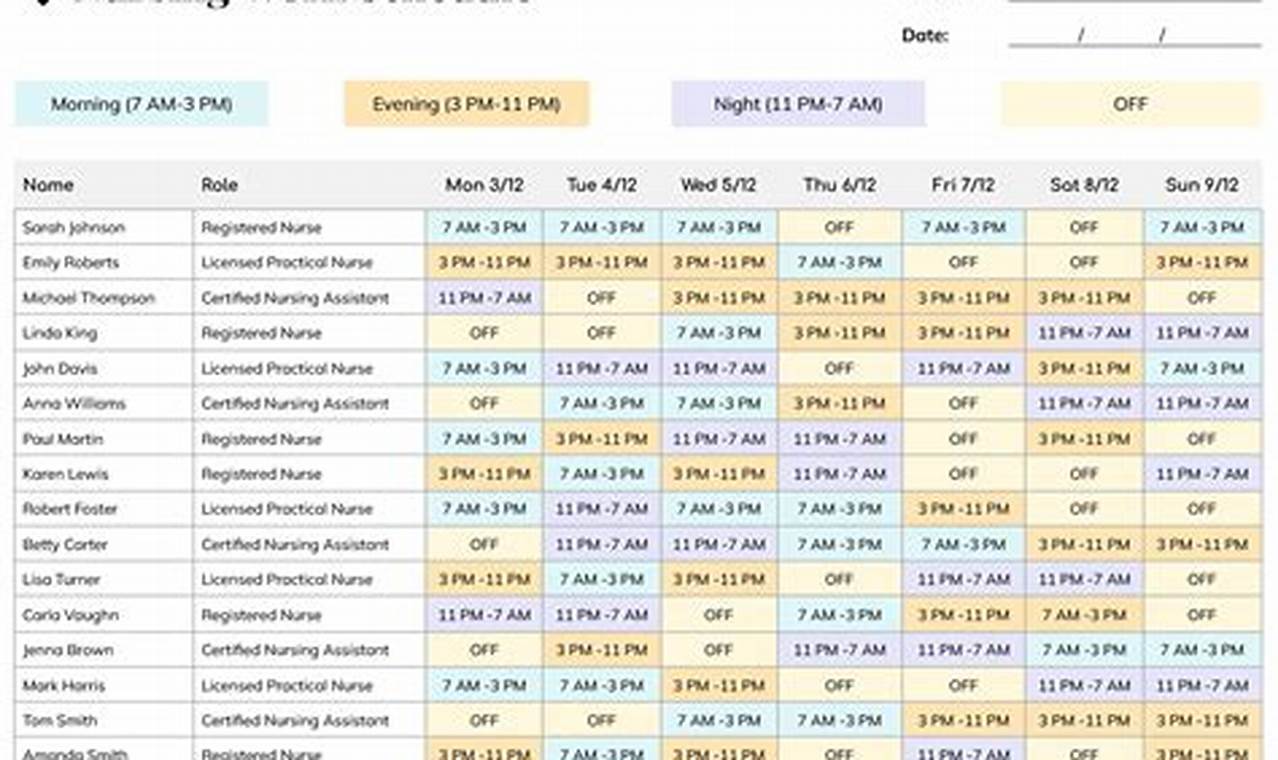Select Tom Smith's Friday 3 PM-11 PM shift cell
This screenshot has width=1278, height=760.
(962, 720)
